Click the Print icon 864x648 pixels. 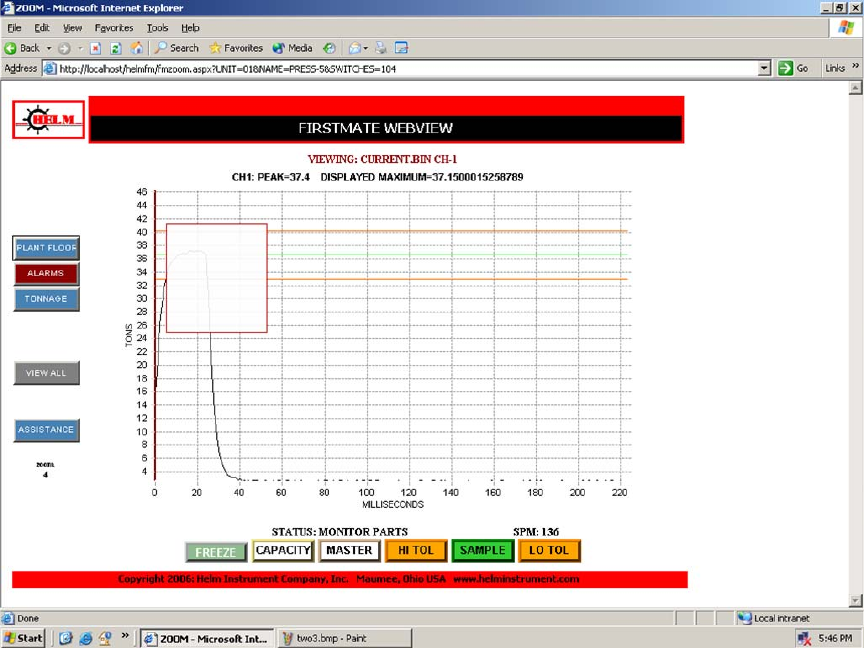click(x=381, y=48)
